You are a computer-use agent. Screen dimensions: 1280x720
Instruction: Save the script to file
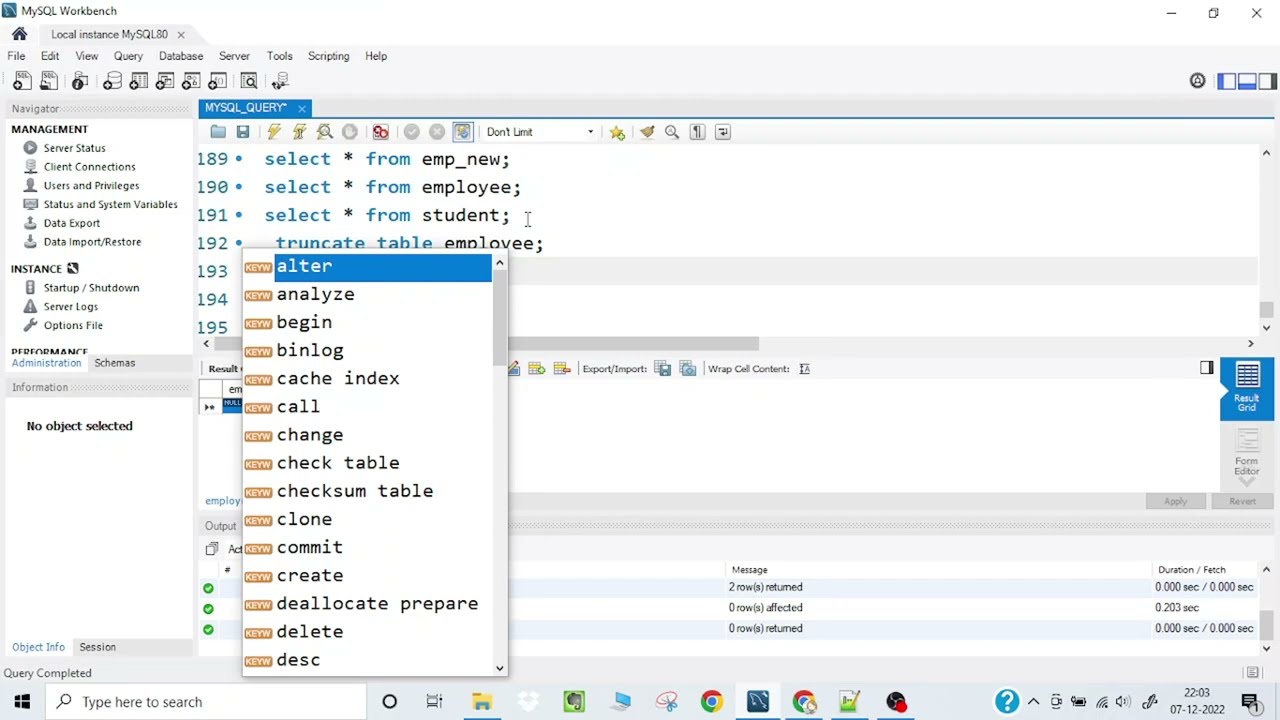(x=243, y=132)
